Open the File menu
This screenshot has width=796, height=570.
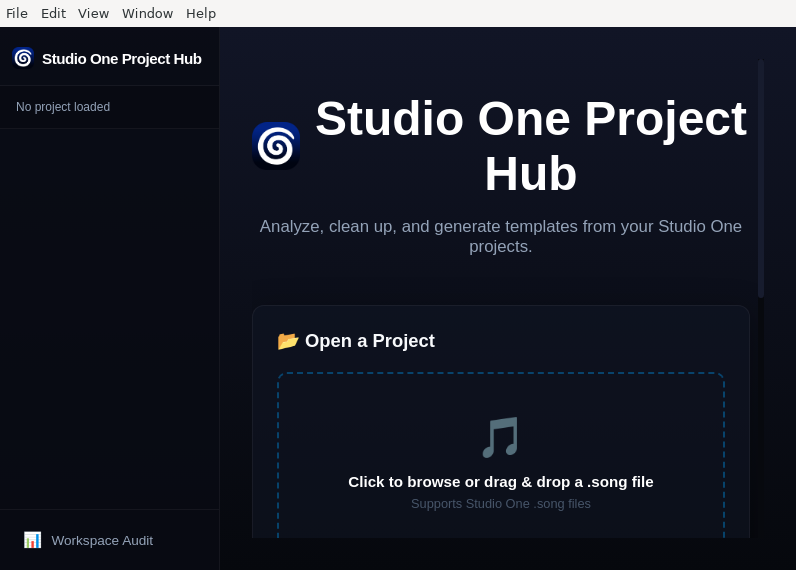click(x=17, y=13)
